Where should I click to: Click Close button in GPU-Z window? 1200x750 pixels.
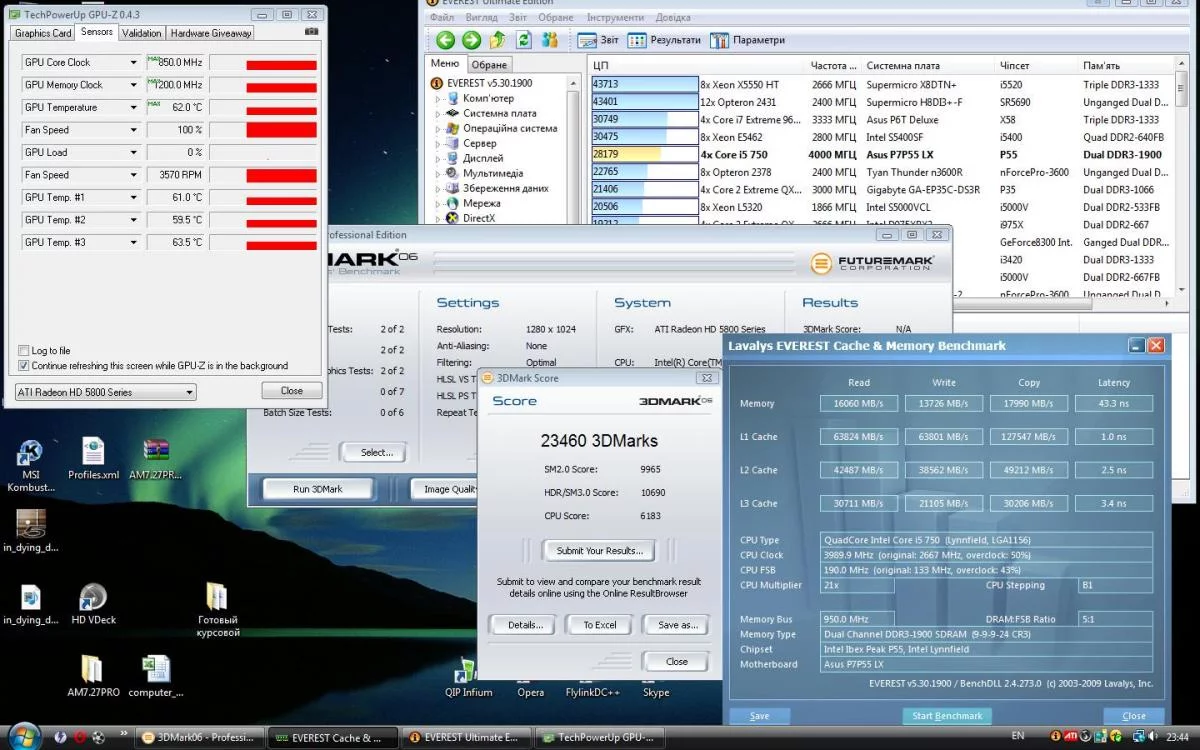tap(292, 391)
